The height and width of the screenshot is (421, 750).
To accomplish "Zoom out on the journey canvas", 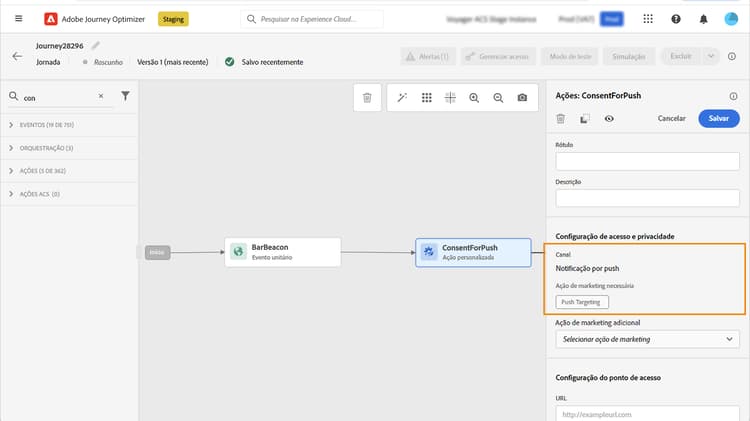I will point(498,97).
